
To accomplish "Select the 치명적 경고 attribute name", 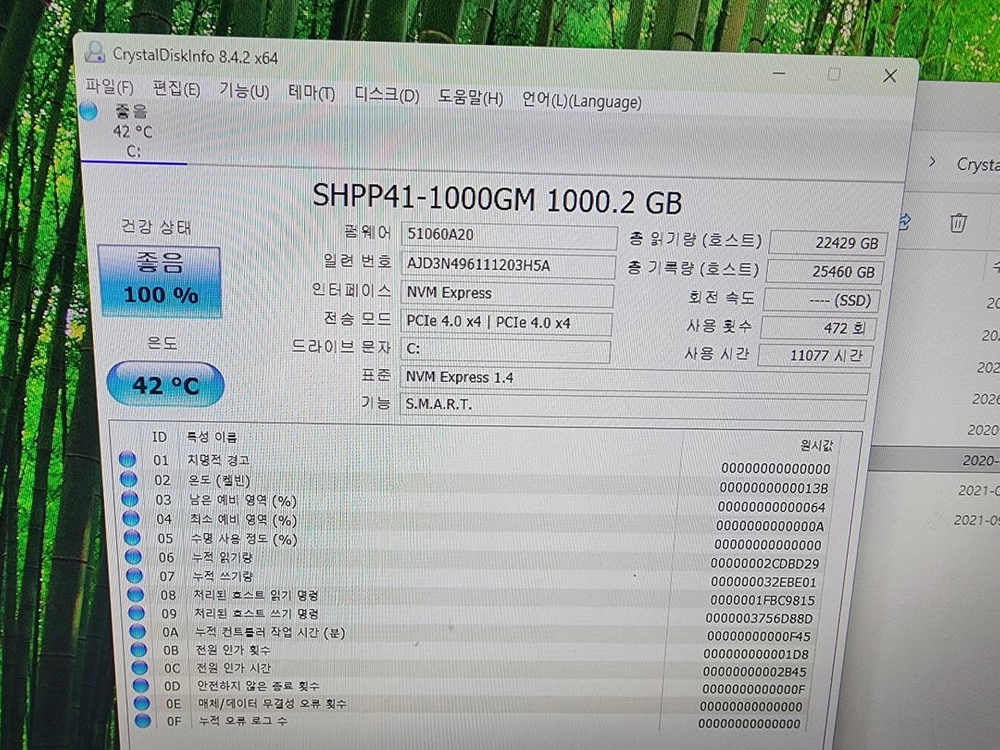I will pyautogui.click(x=218, y=460).
